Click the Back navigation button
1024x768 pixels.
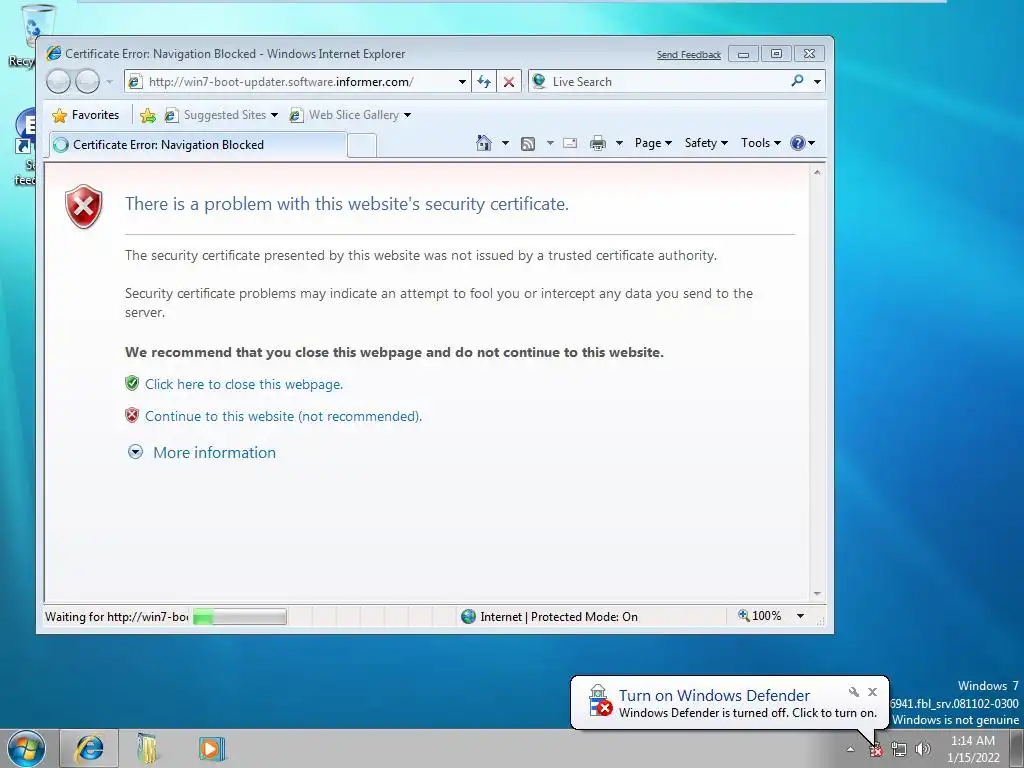[58, 82]
